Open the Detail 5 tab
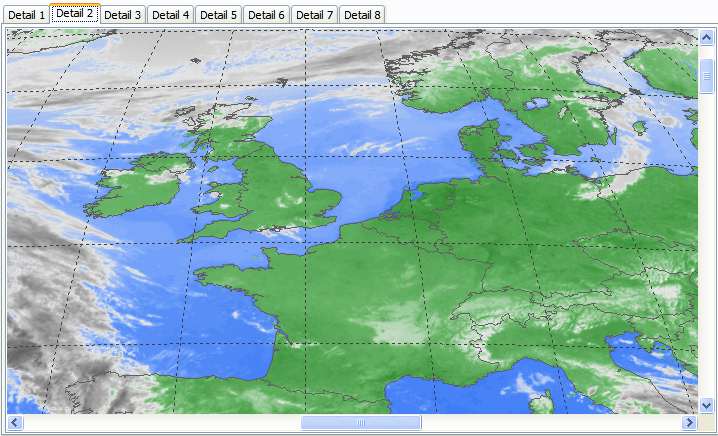718x436 pixels. pos(218,15)
